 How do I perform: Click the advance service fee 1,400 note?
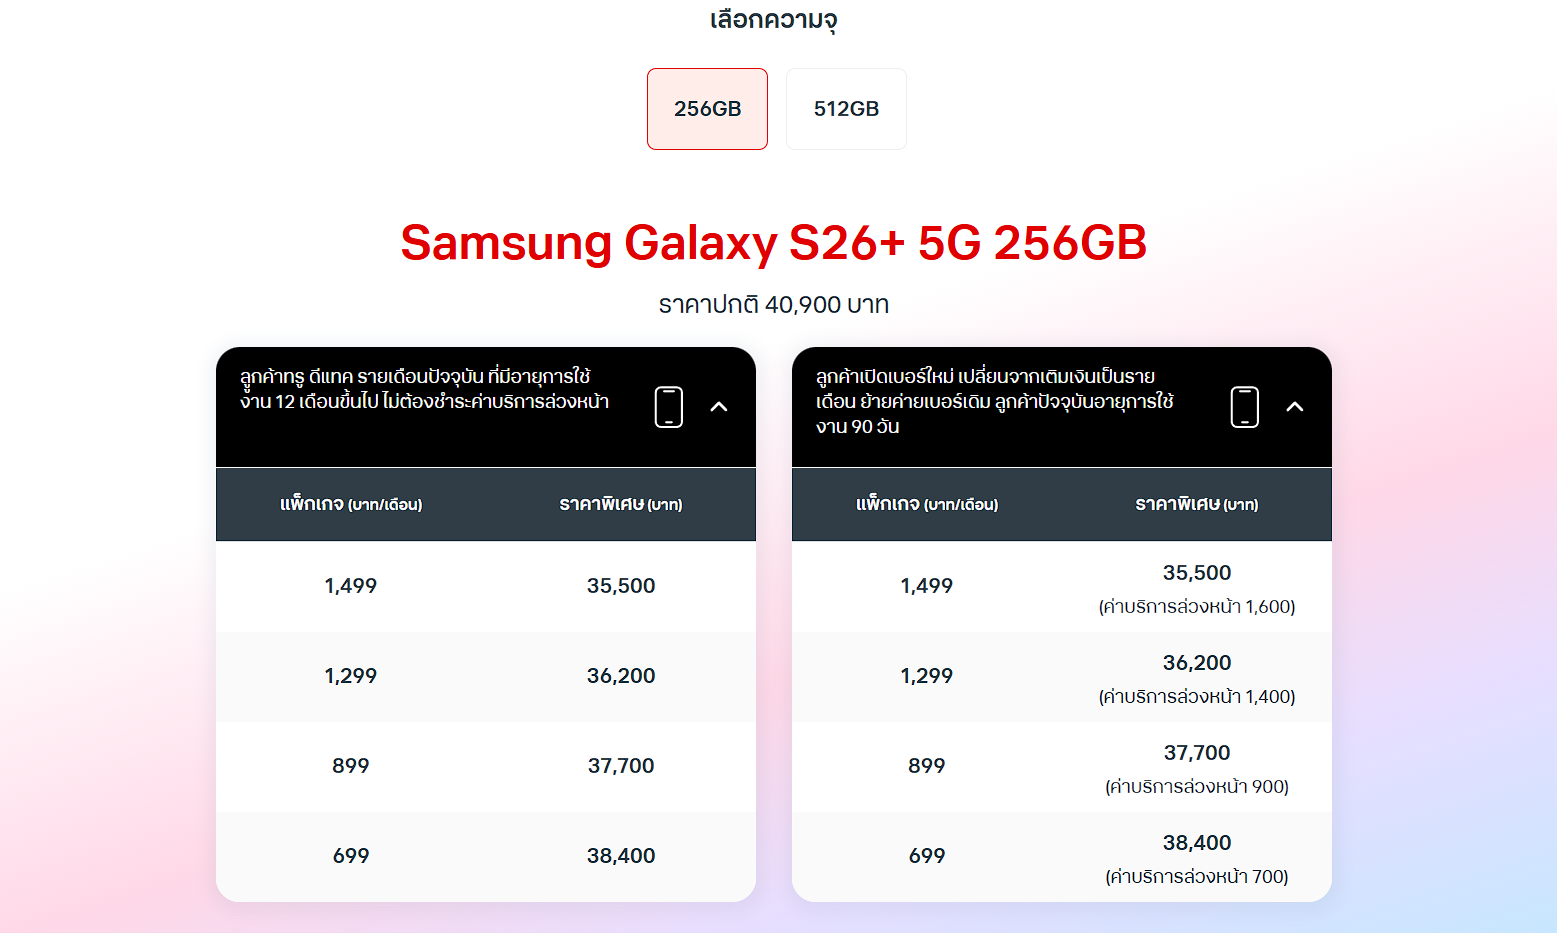1197,697
